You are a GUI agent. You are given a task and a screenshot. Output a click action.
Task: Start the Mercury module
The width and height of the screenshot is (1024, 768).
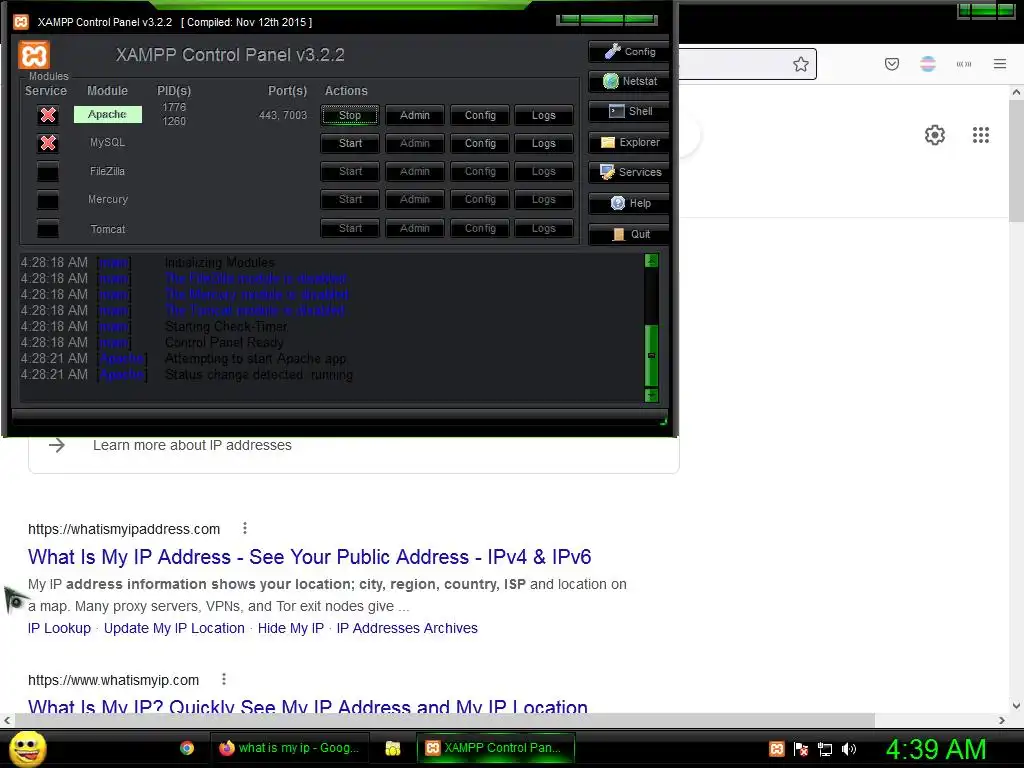[349, 199]
